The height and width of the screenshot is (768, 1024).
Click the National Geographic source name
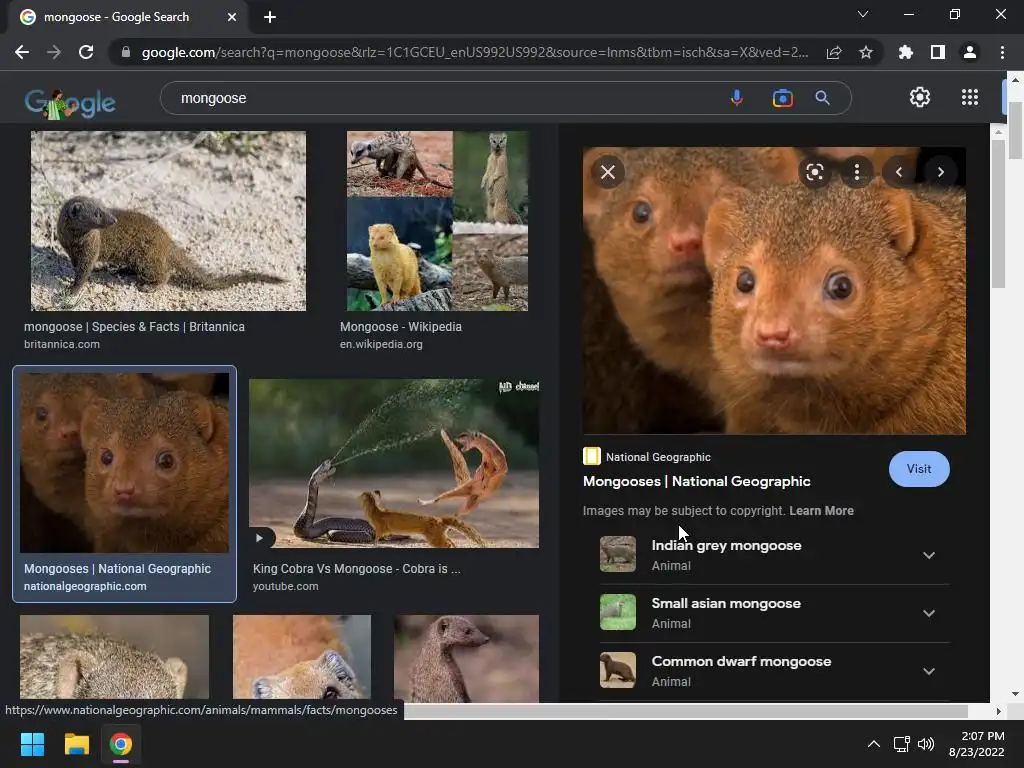[x=658, y=457]
